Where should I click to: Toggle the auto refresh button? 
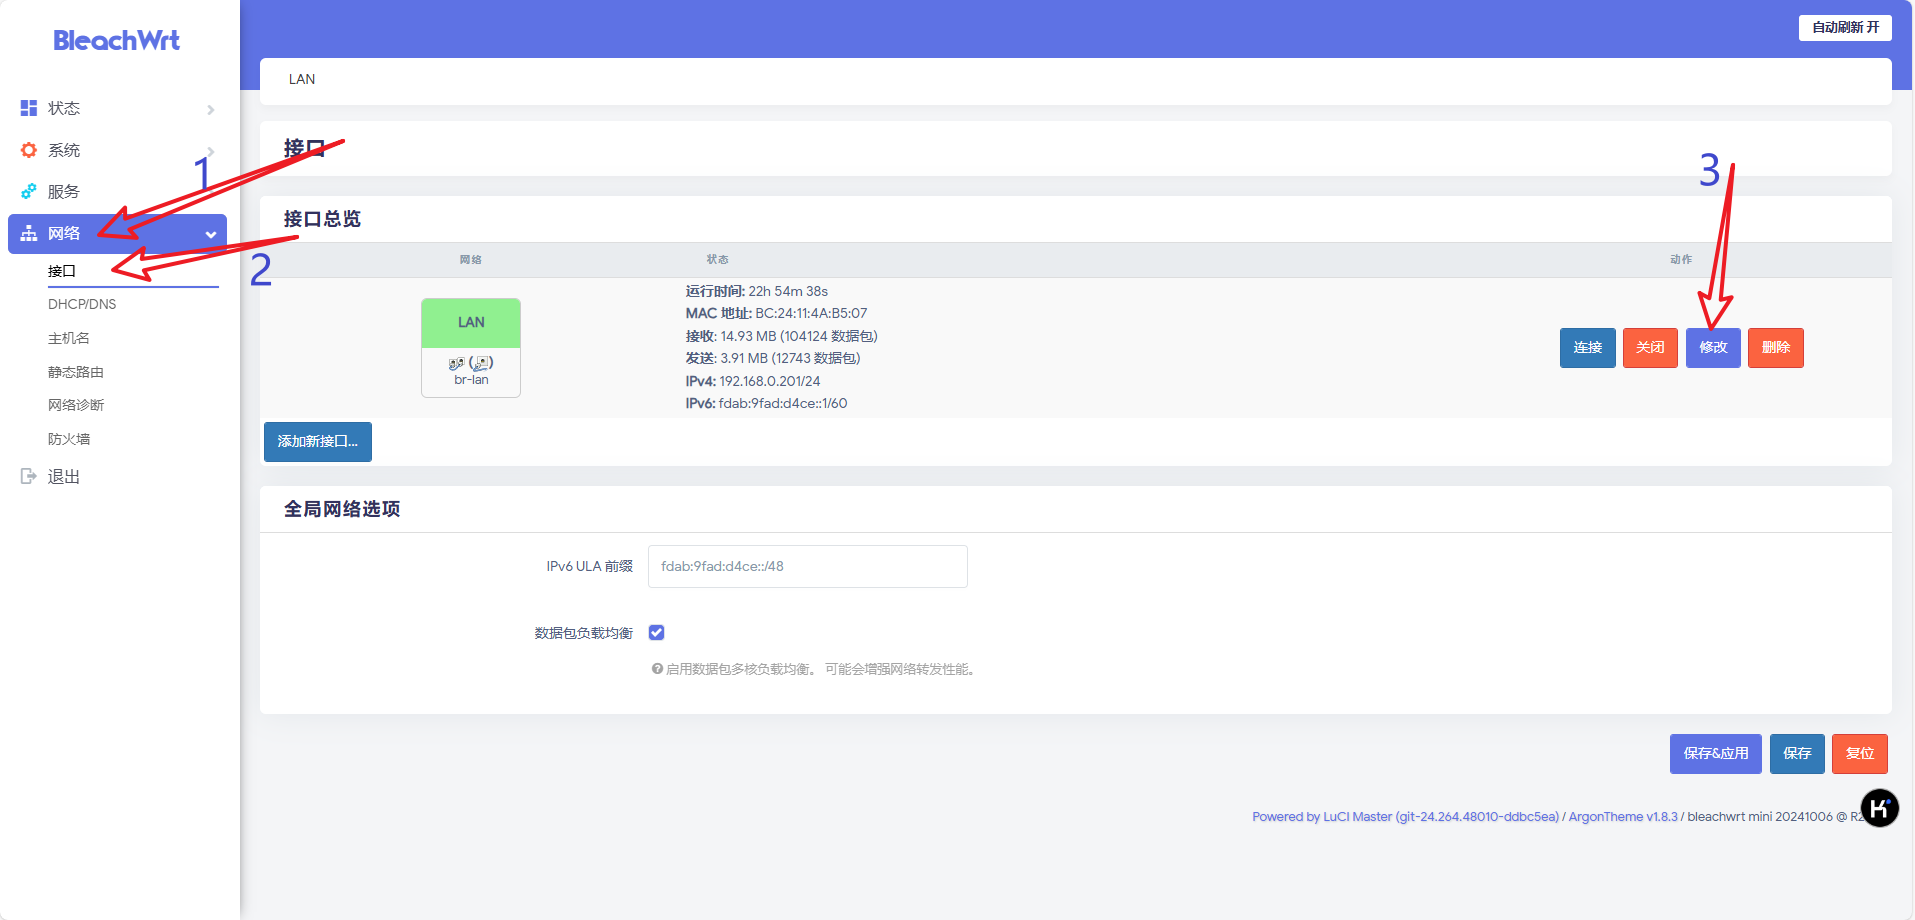click(1845, 27)
